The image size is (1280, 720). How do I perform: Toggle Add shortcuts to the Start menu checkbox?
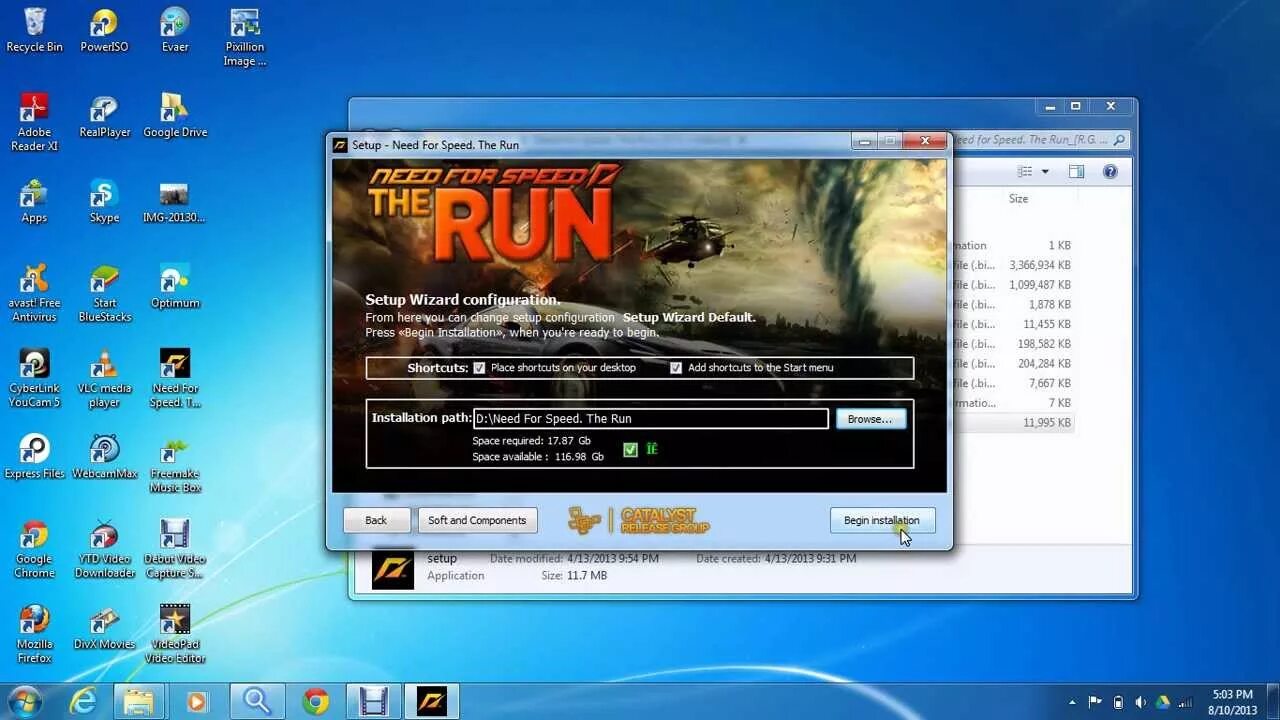[x=676, y=368]
